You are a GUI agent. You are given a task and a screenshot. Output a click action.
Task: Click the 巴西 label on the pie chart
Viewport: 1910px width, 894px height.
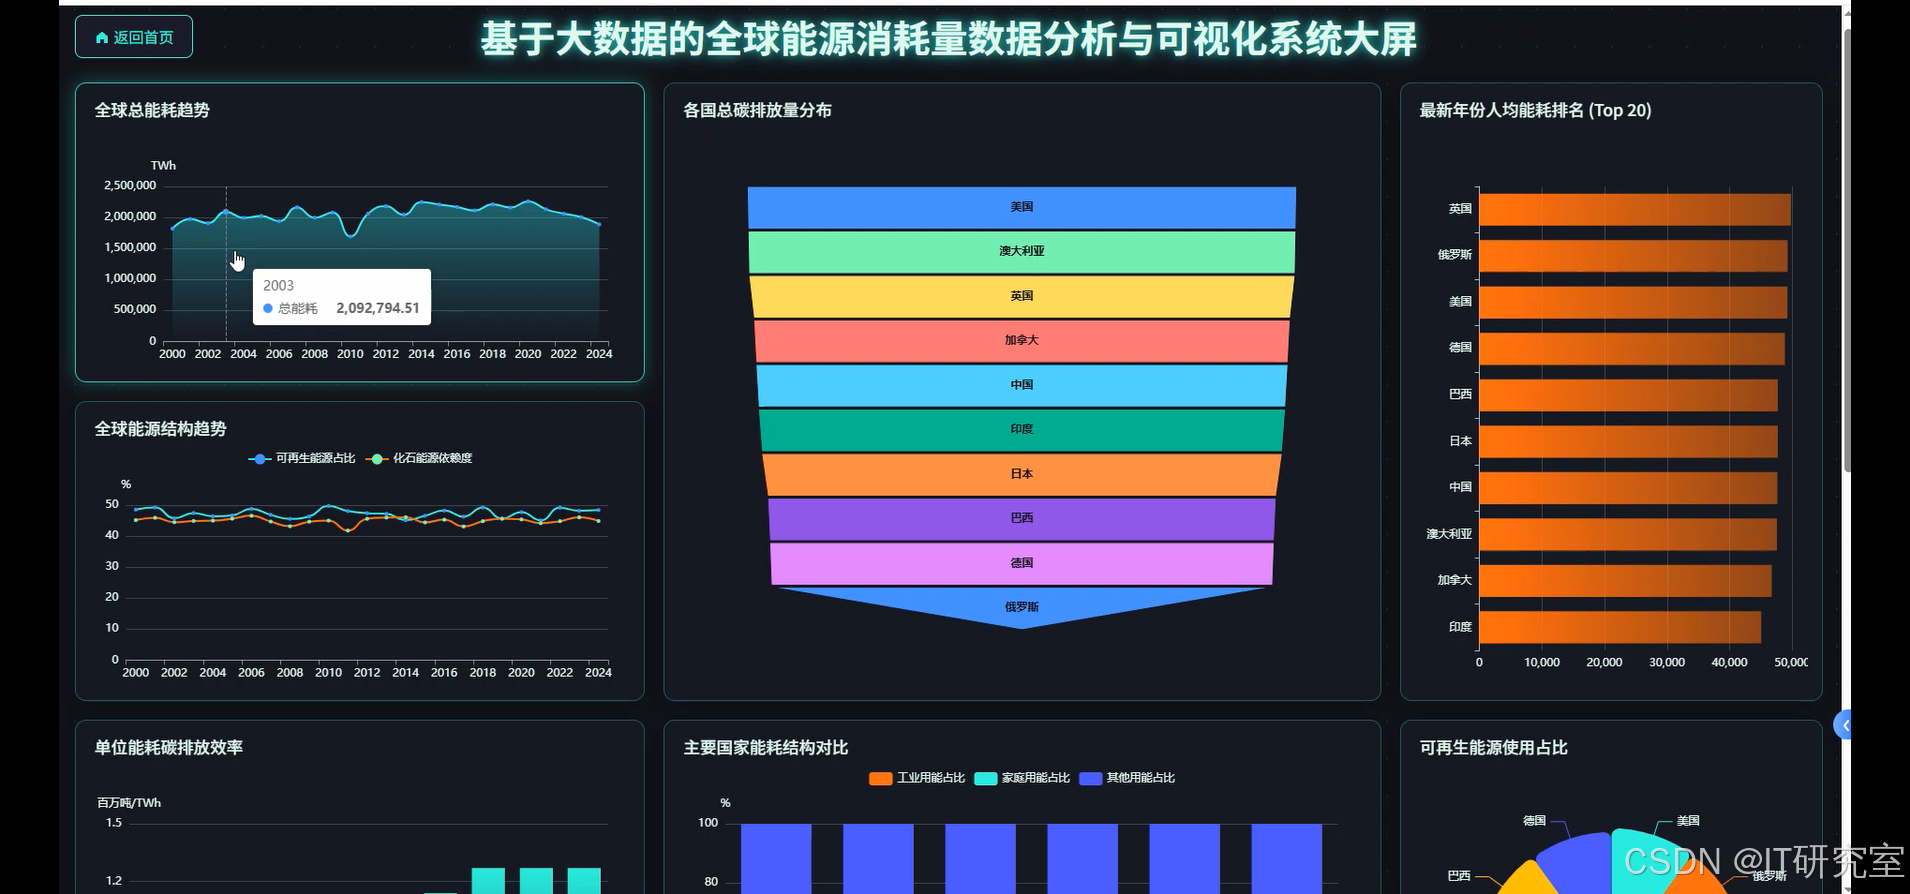(1459, 876)
